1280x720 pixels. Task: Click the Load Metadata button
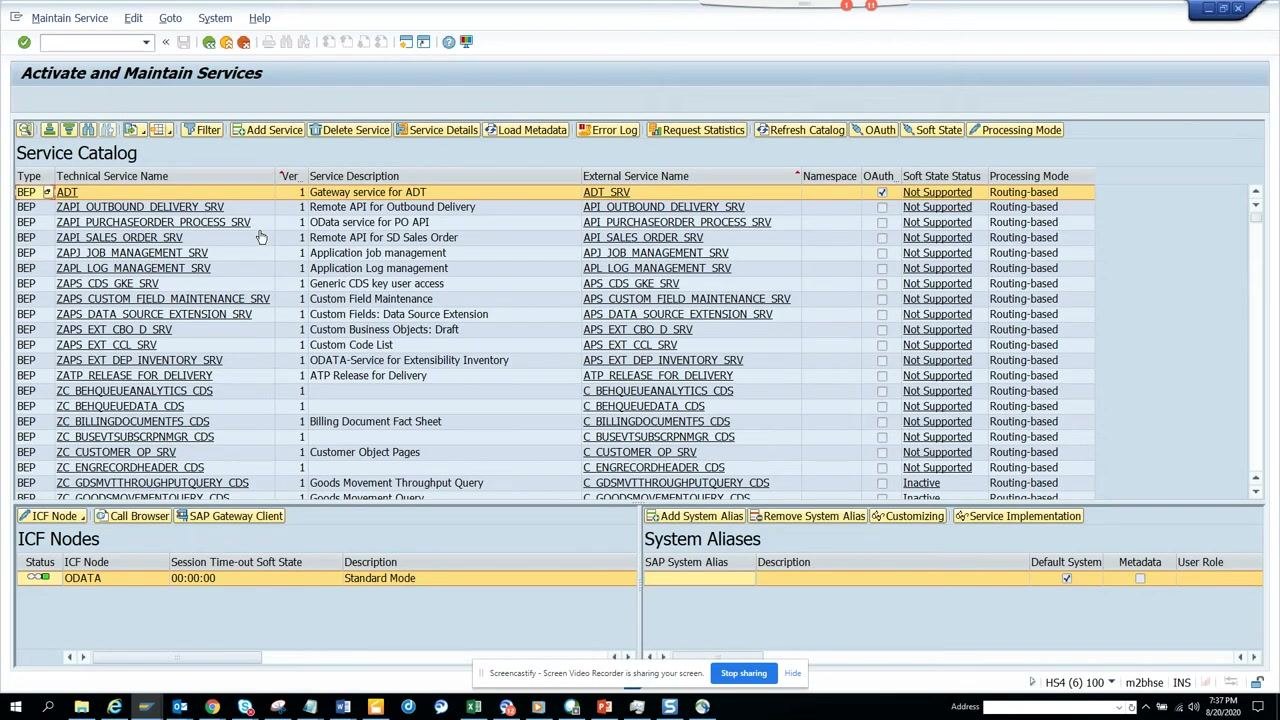(525, 130)
